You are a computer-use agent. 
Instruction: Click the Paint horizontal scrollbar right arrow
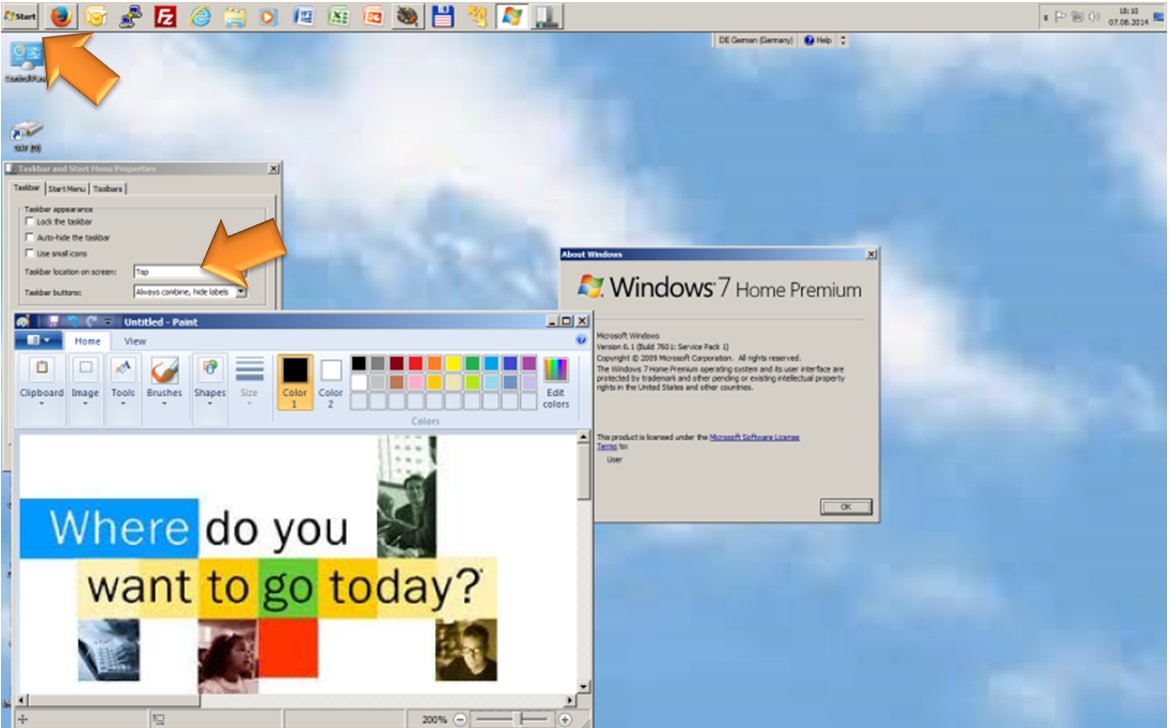coord(570,700)
